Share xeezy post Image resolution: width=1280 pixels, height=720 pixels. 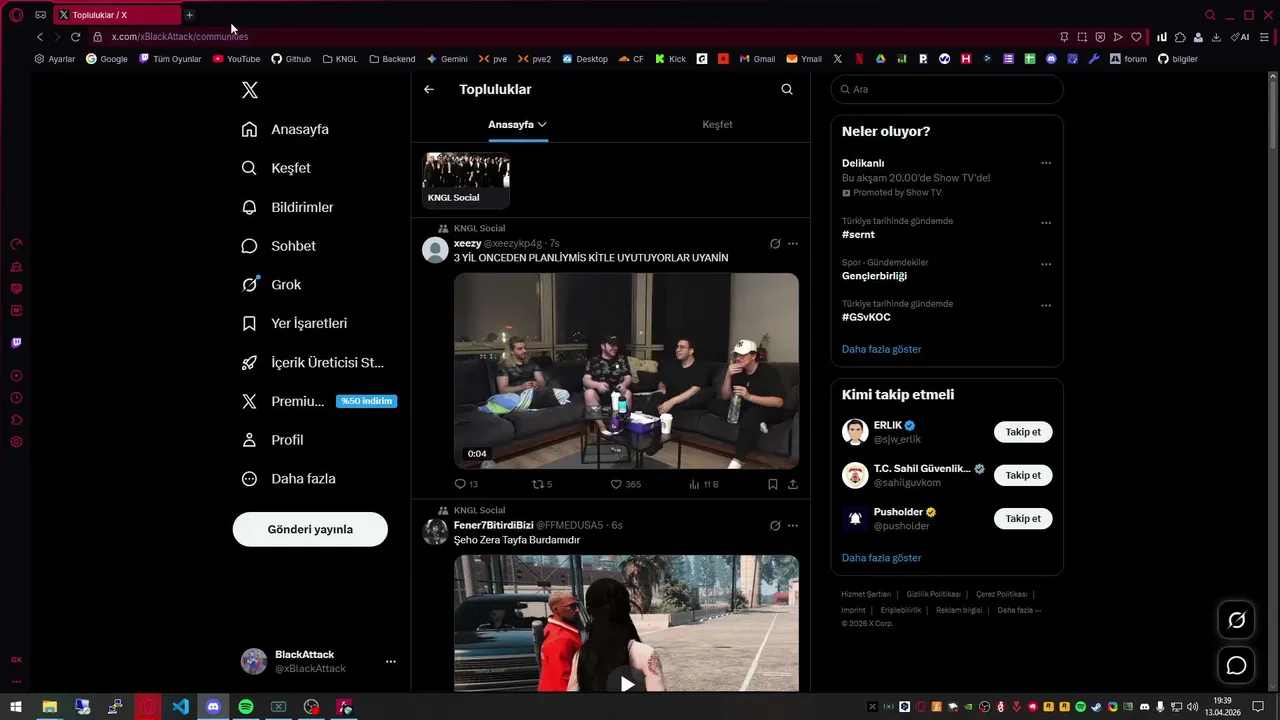click(x=793, y=484)
